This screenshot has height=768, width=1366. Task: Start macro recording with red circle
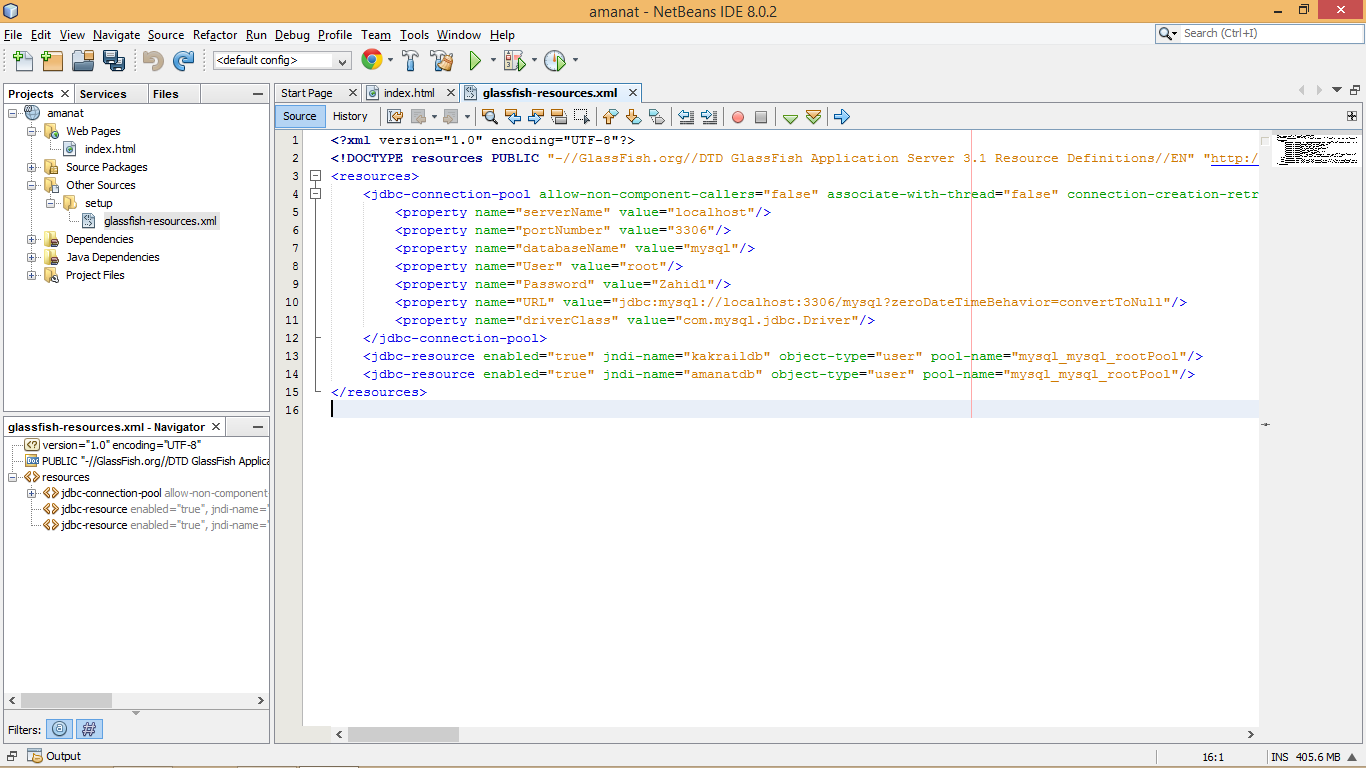738,117
